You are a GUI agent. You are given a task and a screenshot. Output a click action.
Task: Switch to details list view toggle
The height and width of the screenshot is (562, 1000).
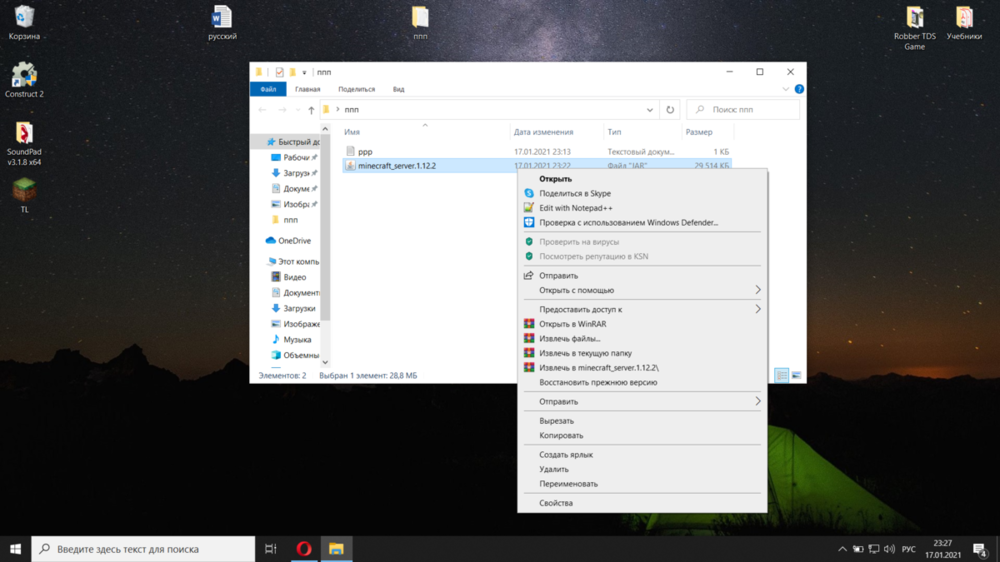pyautogui.click(x=781, y=376)
